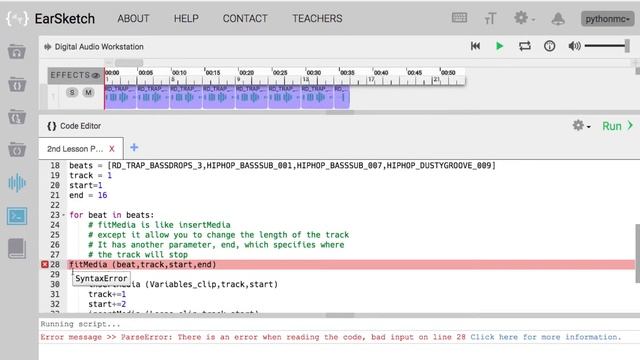Select the last short RD clip on track

tap(342, 97)
